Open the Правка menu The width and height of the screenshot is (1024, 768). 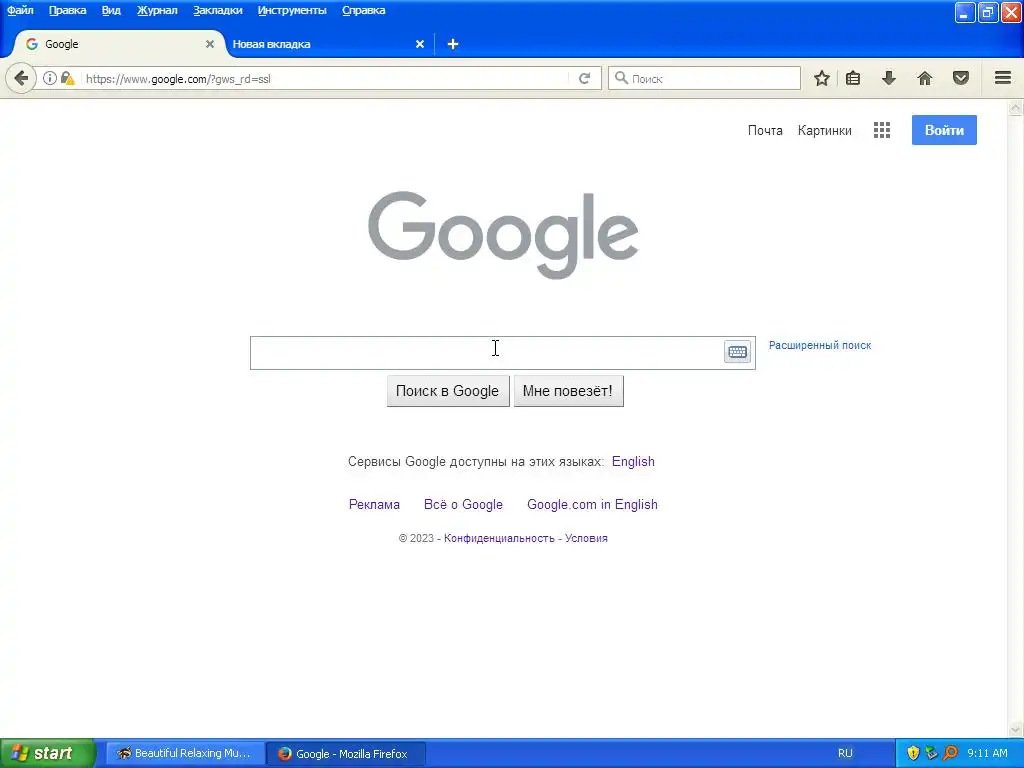coord(67,10)
